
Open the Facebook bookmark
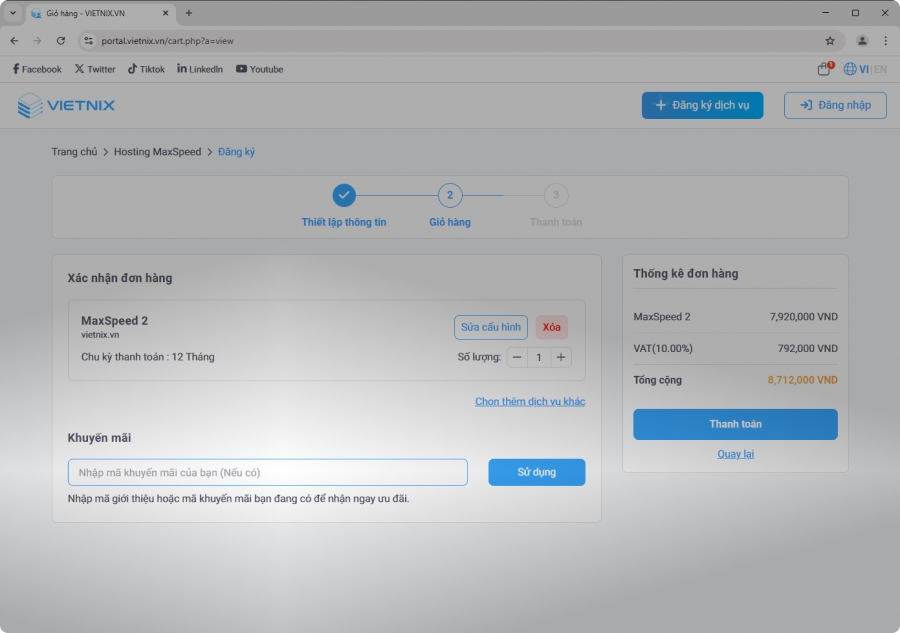(x=37, y=69)
